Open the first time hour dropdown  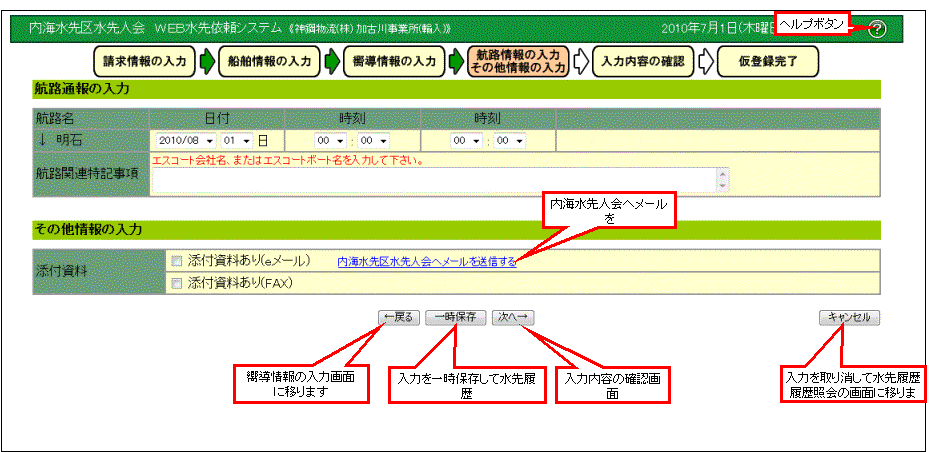pyautogui.click(x=330, y=141)
